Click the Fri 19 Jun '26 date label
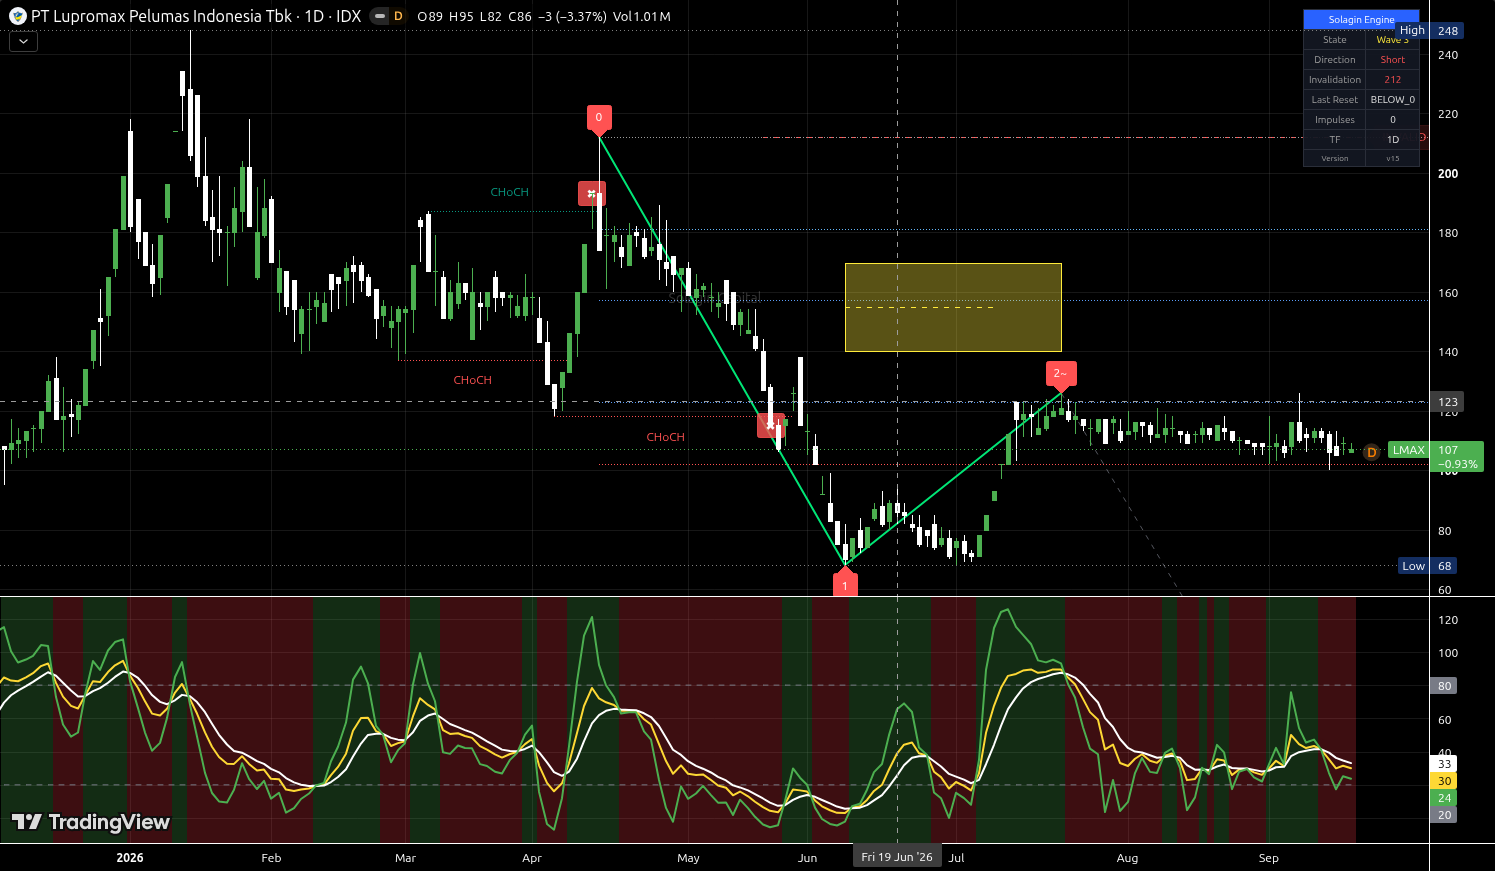Viewport: 1495px width, 871px height. click(x=897, y=857)
